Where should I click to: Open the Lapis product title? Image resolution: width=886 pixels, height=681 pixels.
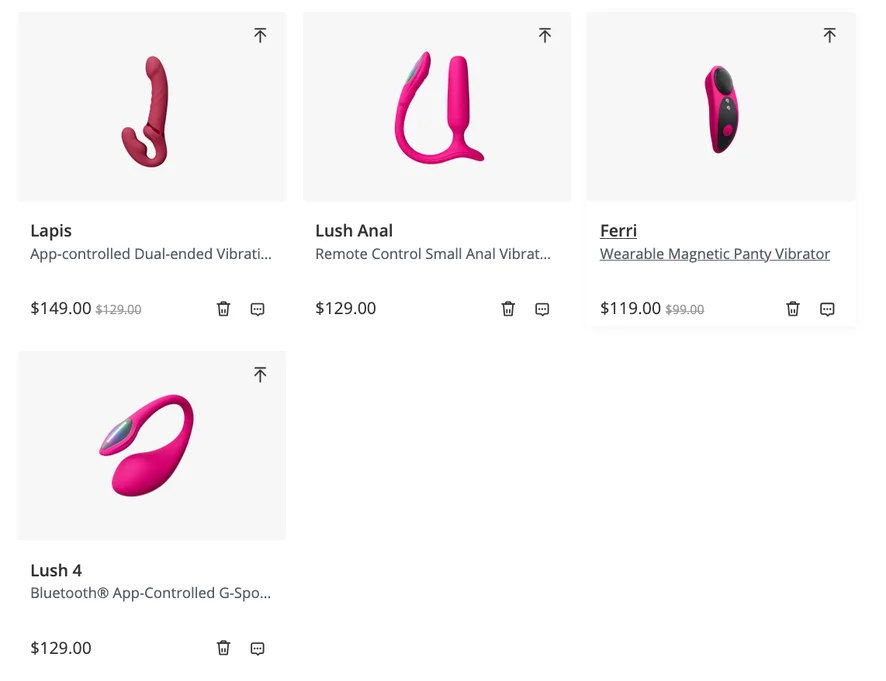(x=51, y=231)
